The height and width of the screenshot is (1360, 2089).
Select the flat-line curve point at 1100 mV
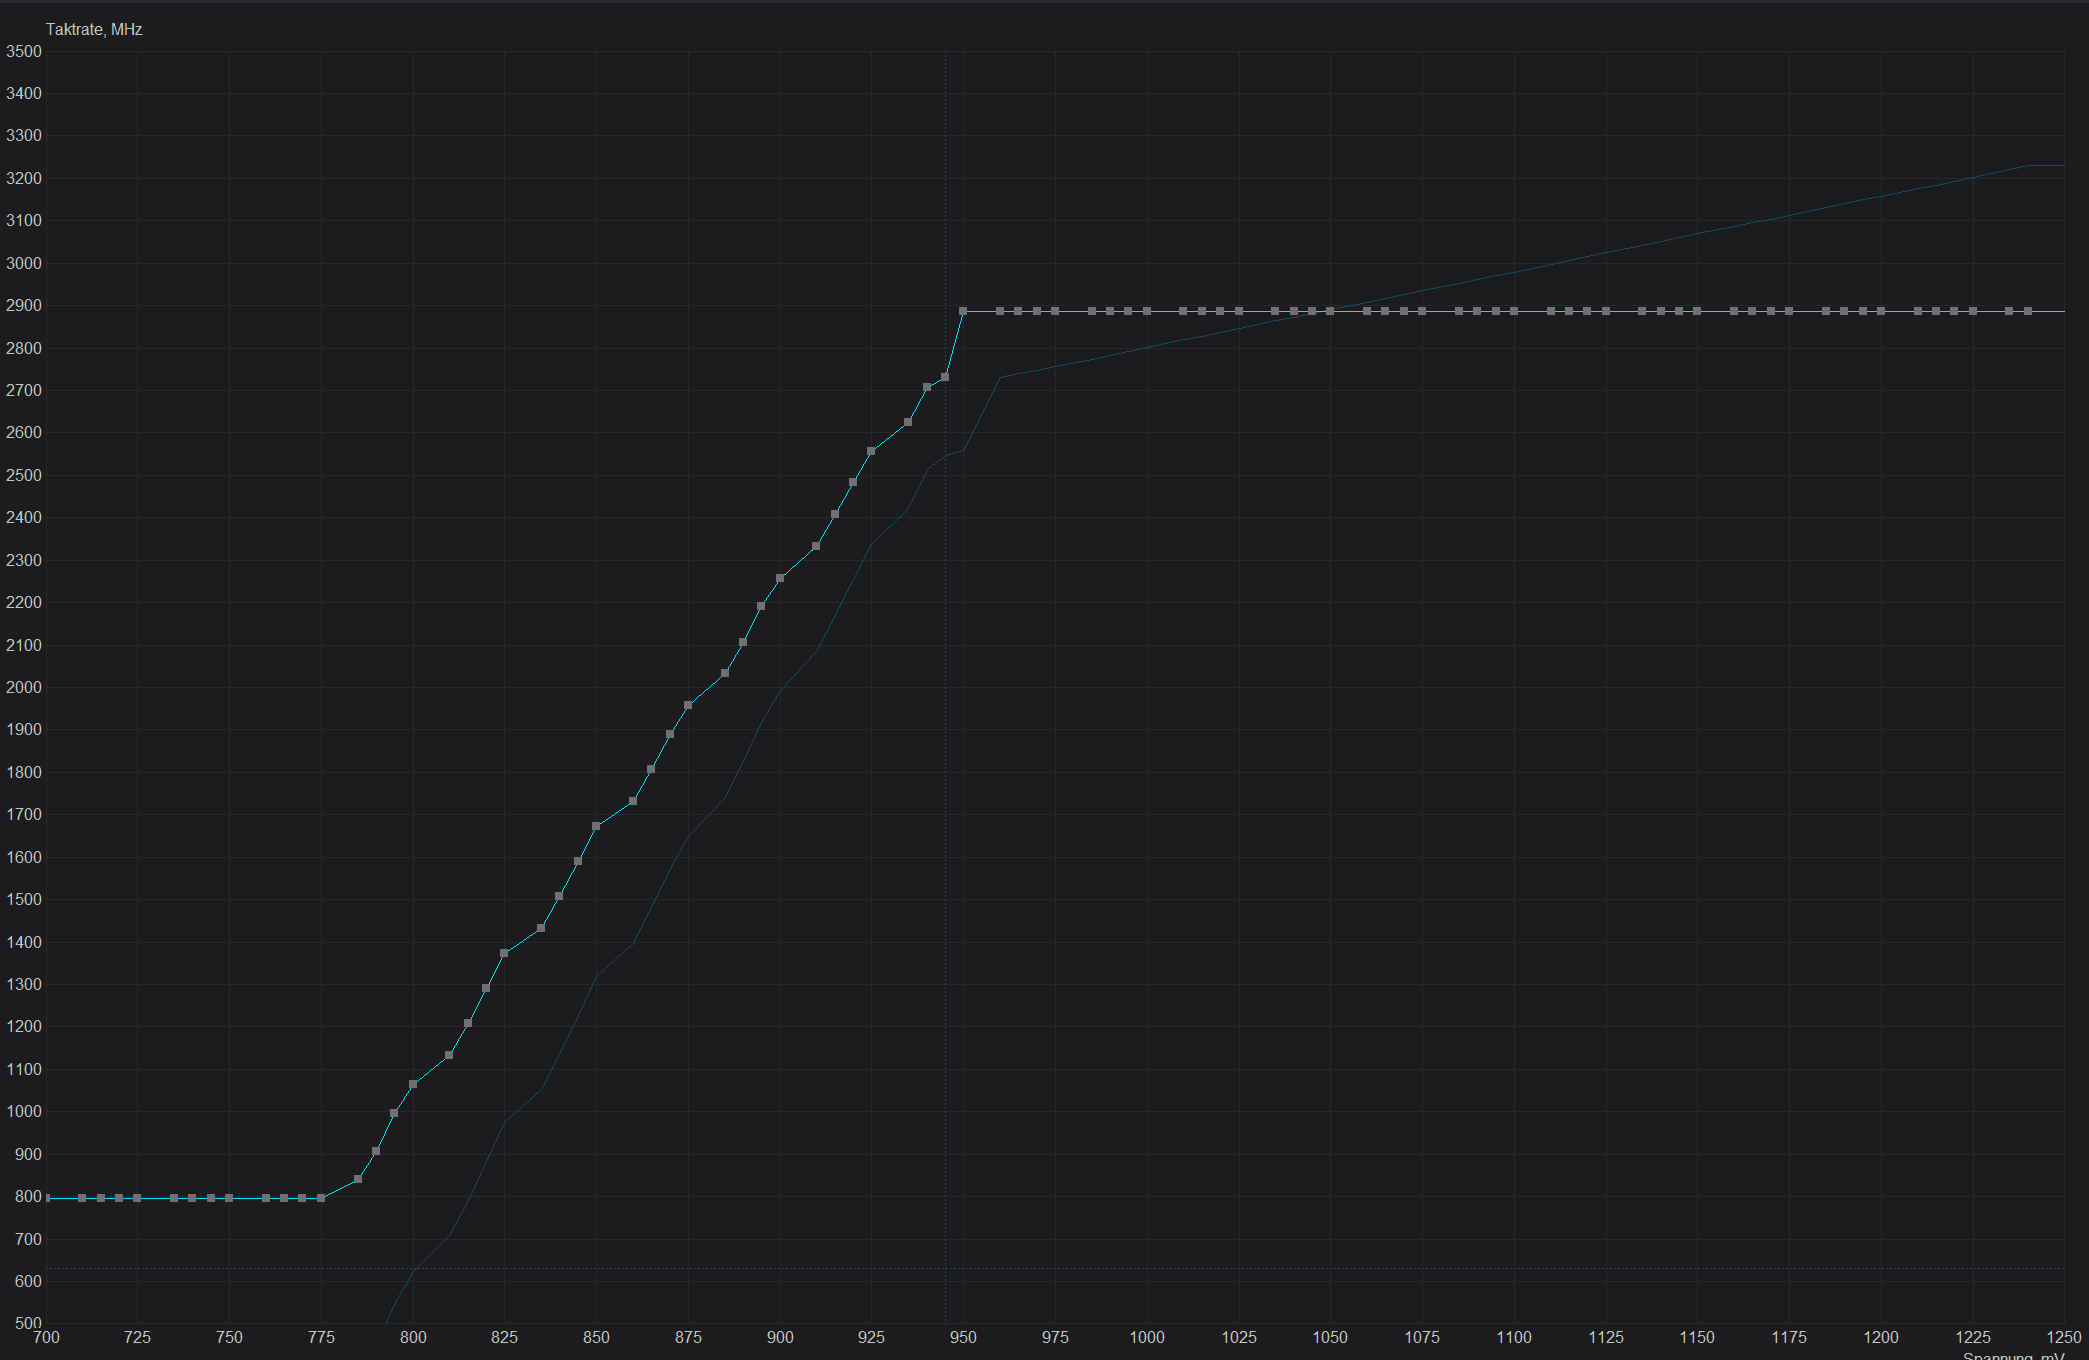coord(1514,311)
